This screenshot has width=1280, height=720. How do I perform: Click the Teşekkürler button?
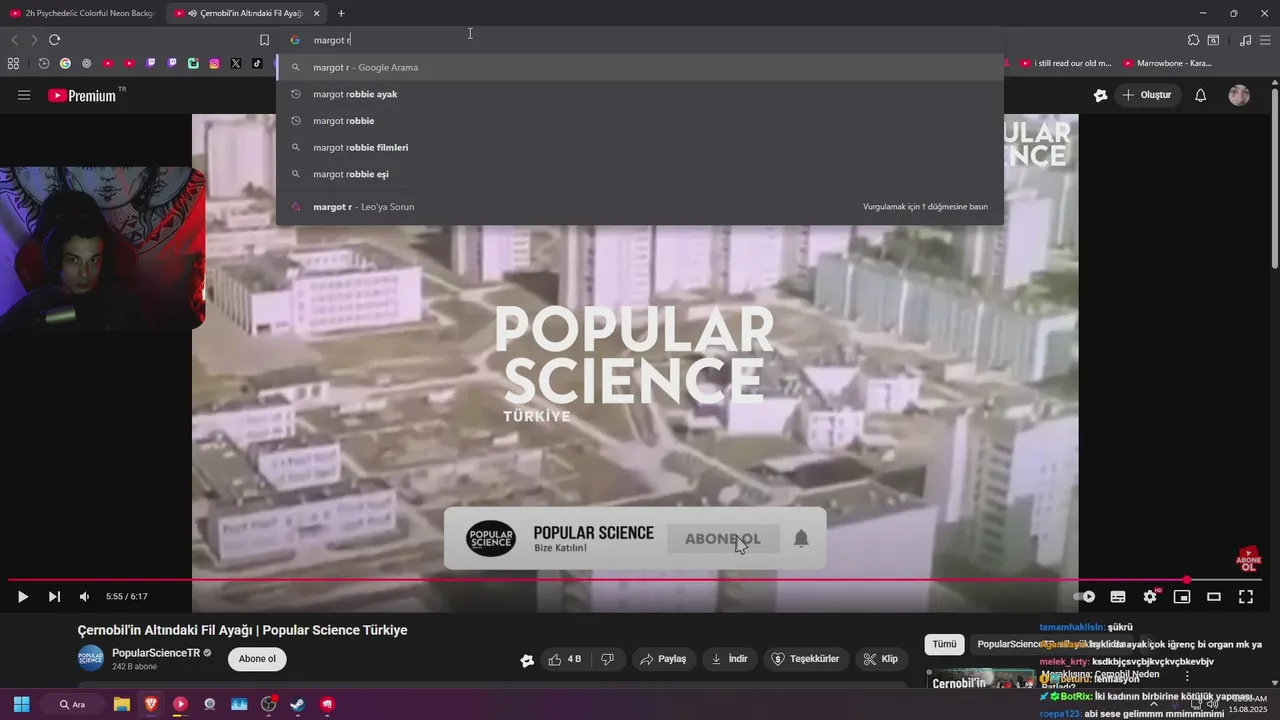coord(805,659)
